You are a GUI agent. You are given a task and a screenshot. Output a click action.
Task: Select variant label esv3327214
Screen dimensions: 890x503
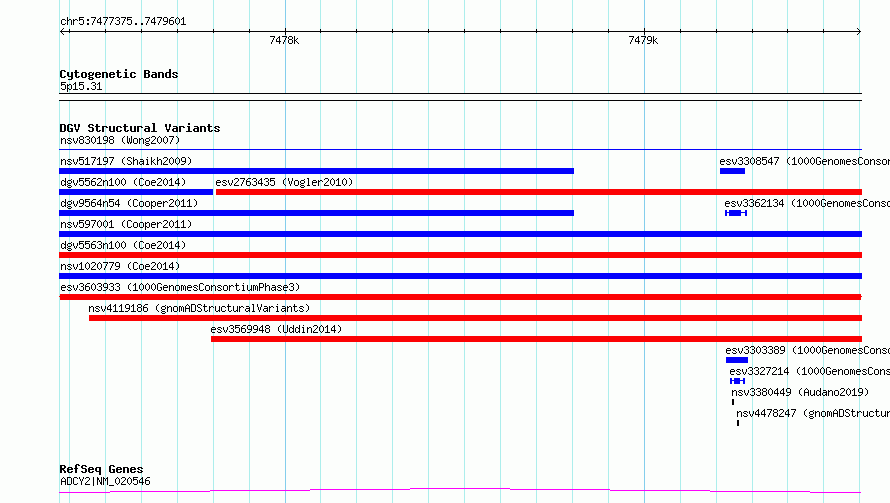pos(809,371)
